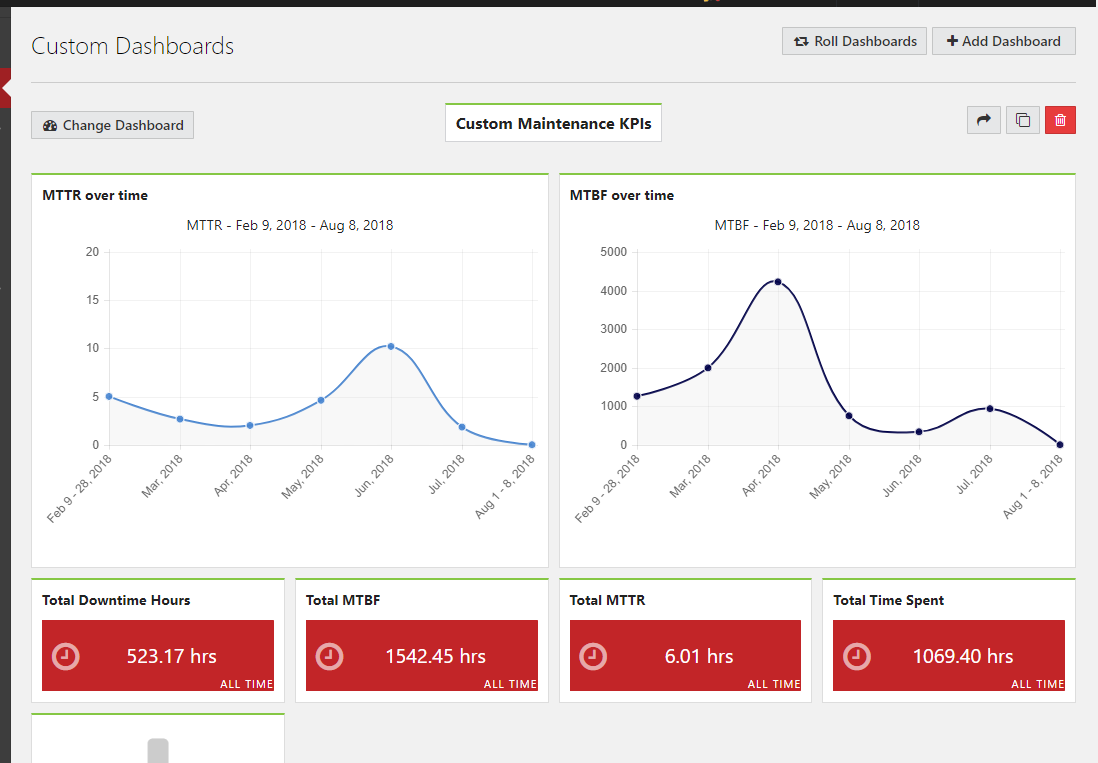Open Change Dashboard via the gauge icon
Image resolution: width=1098 pixels, height=763 pixels.
click(49, 125)
